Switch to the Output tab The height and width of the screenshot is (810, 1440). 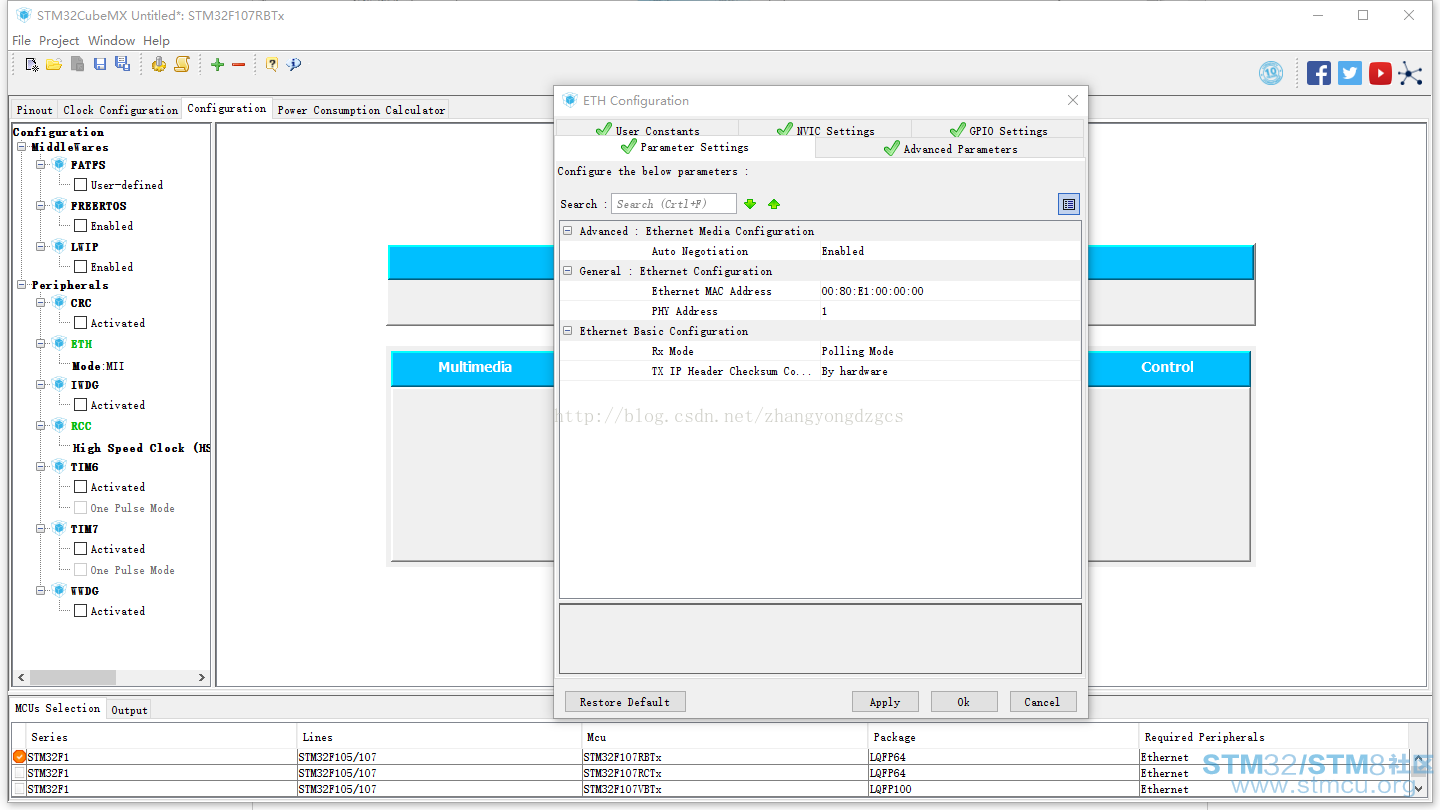129,710
